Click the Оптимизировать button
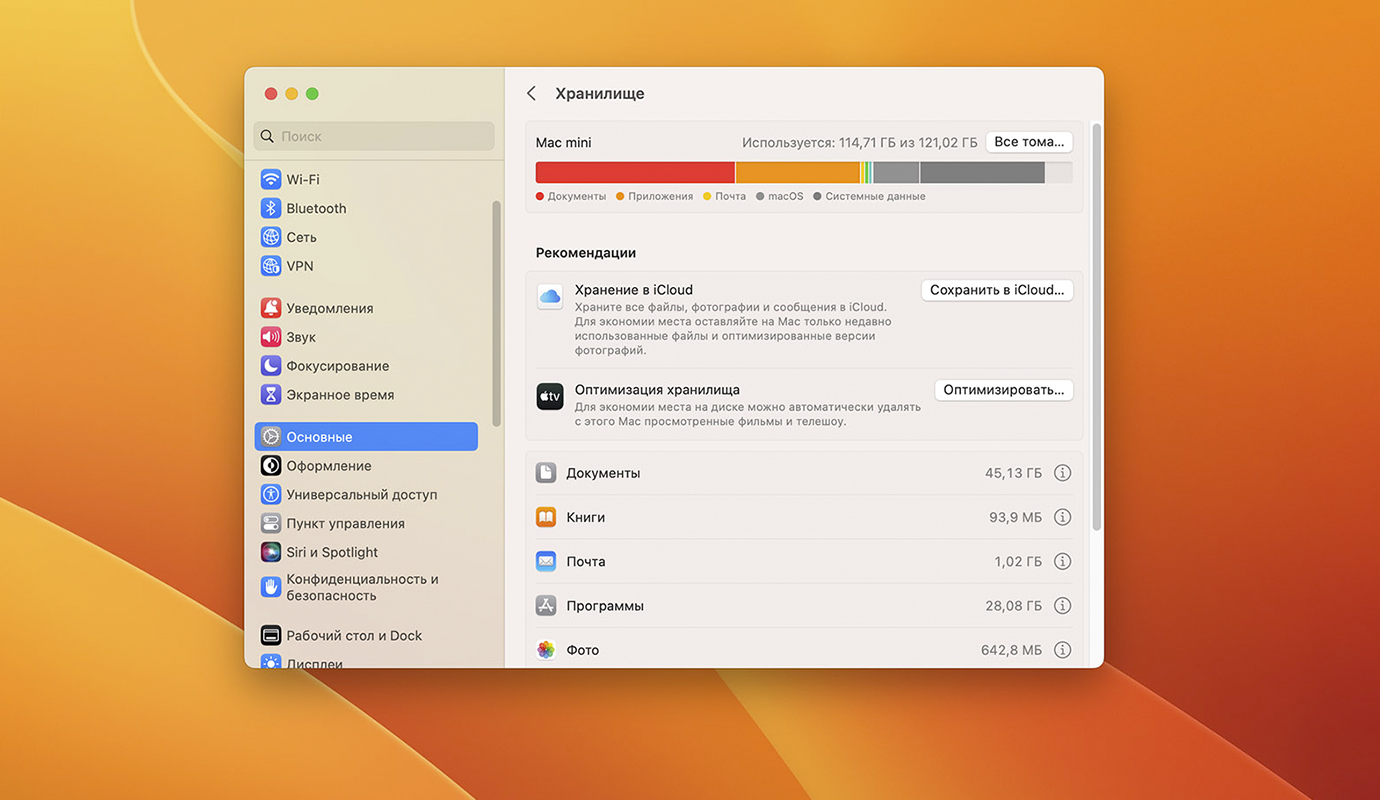1380x800 pixels. pos(1004,390)
